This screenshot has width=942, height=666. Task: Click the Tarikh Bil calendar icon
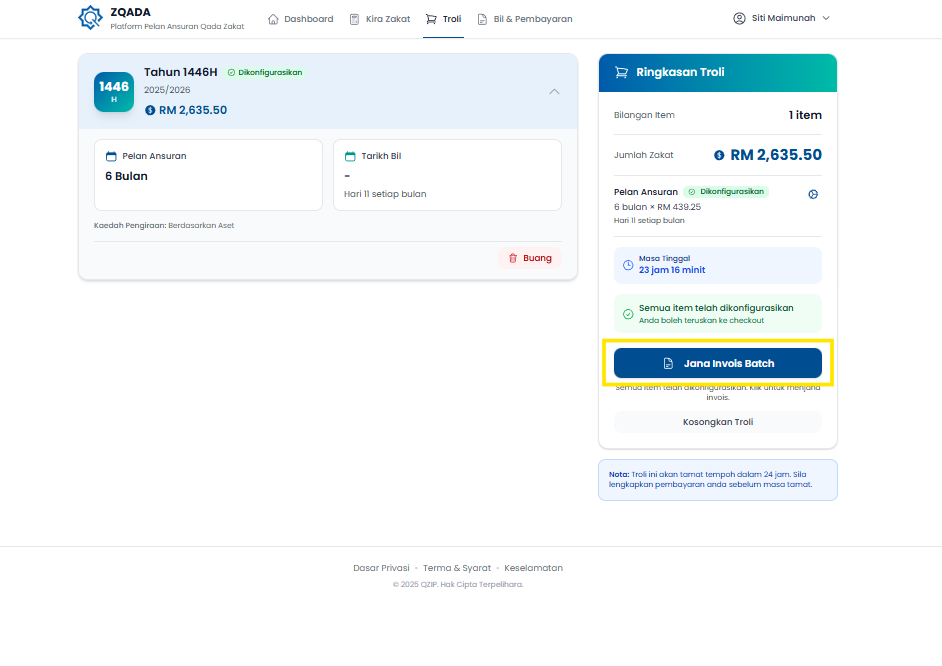(x=350, y=156)
